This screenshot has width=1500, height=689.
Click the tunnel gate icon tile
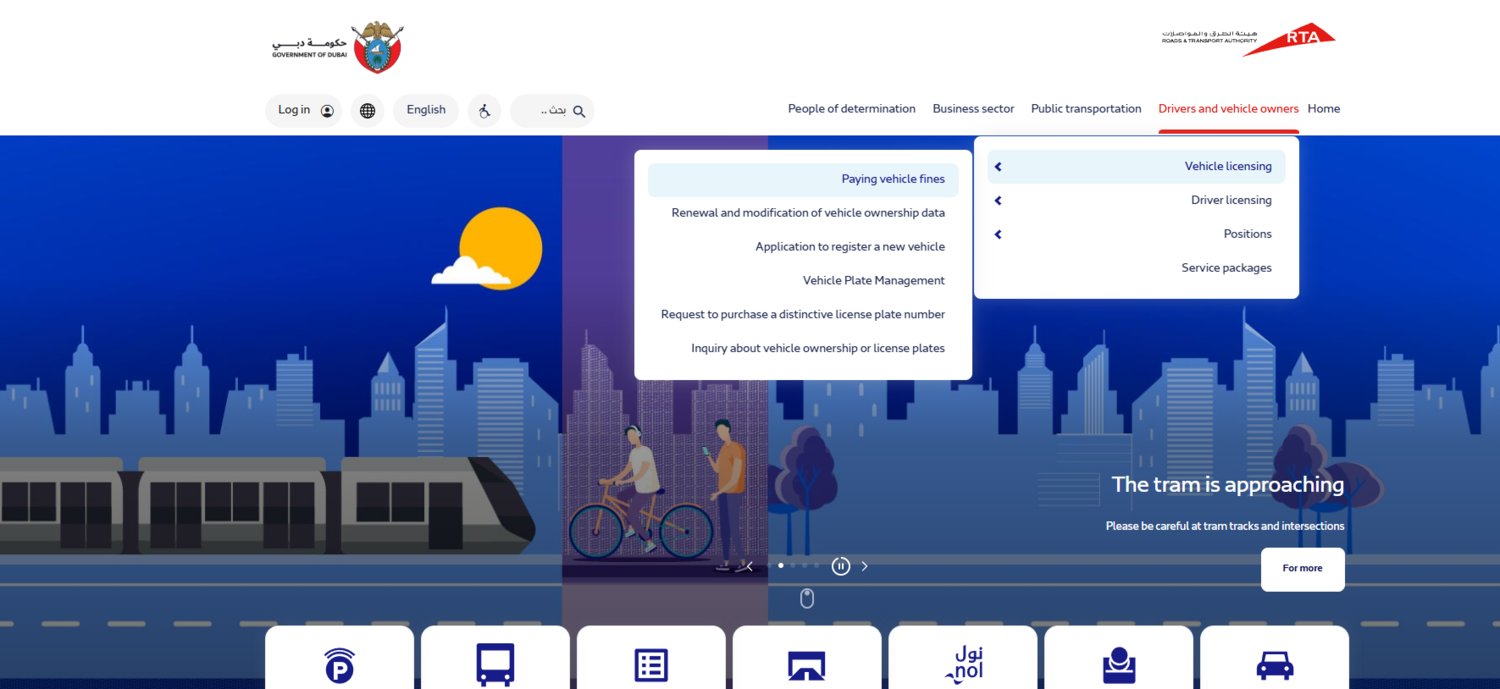click(807, 664)
